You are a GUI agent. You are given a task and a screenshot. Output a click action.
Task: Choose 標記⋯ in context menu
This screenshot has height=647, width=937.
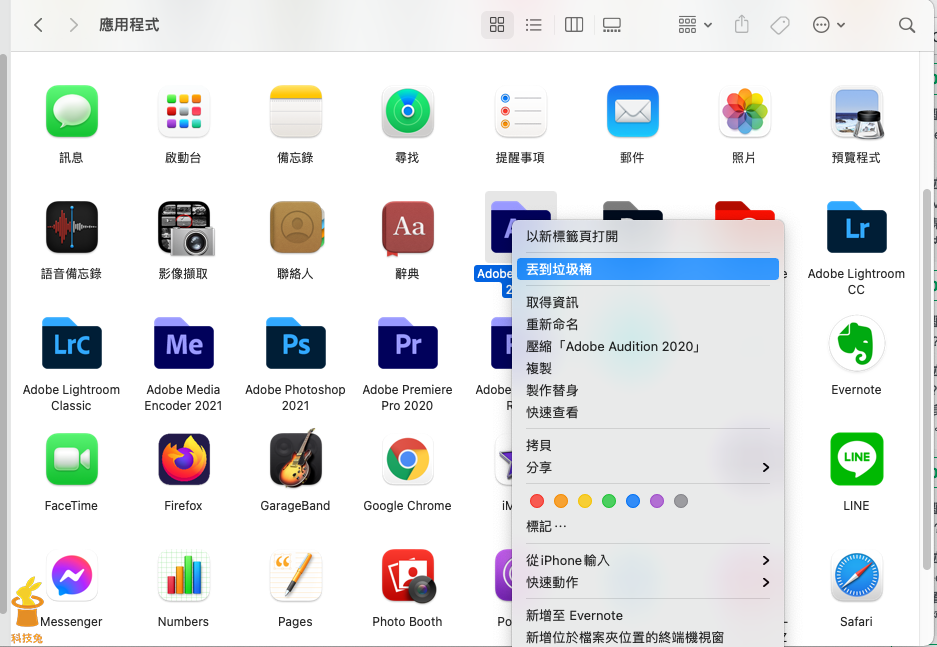click(648, 526)
